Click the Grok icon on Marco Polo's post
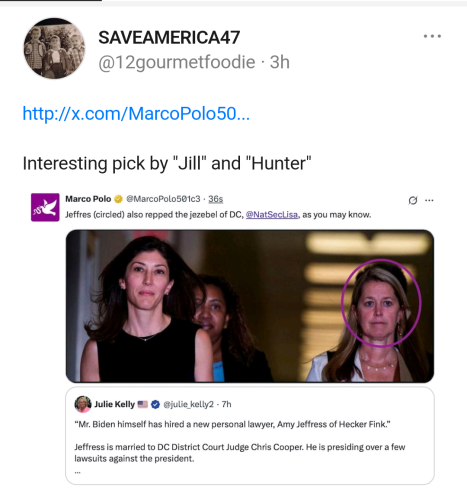467x500 pixels. click(x=413, y=200)
